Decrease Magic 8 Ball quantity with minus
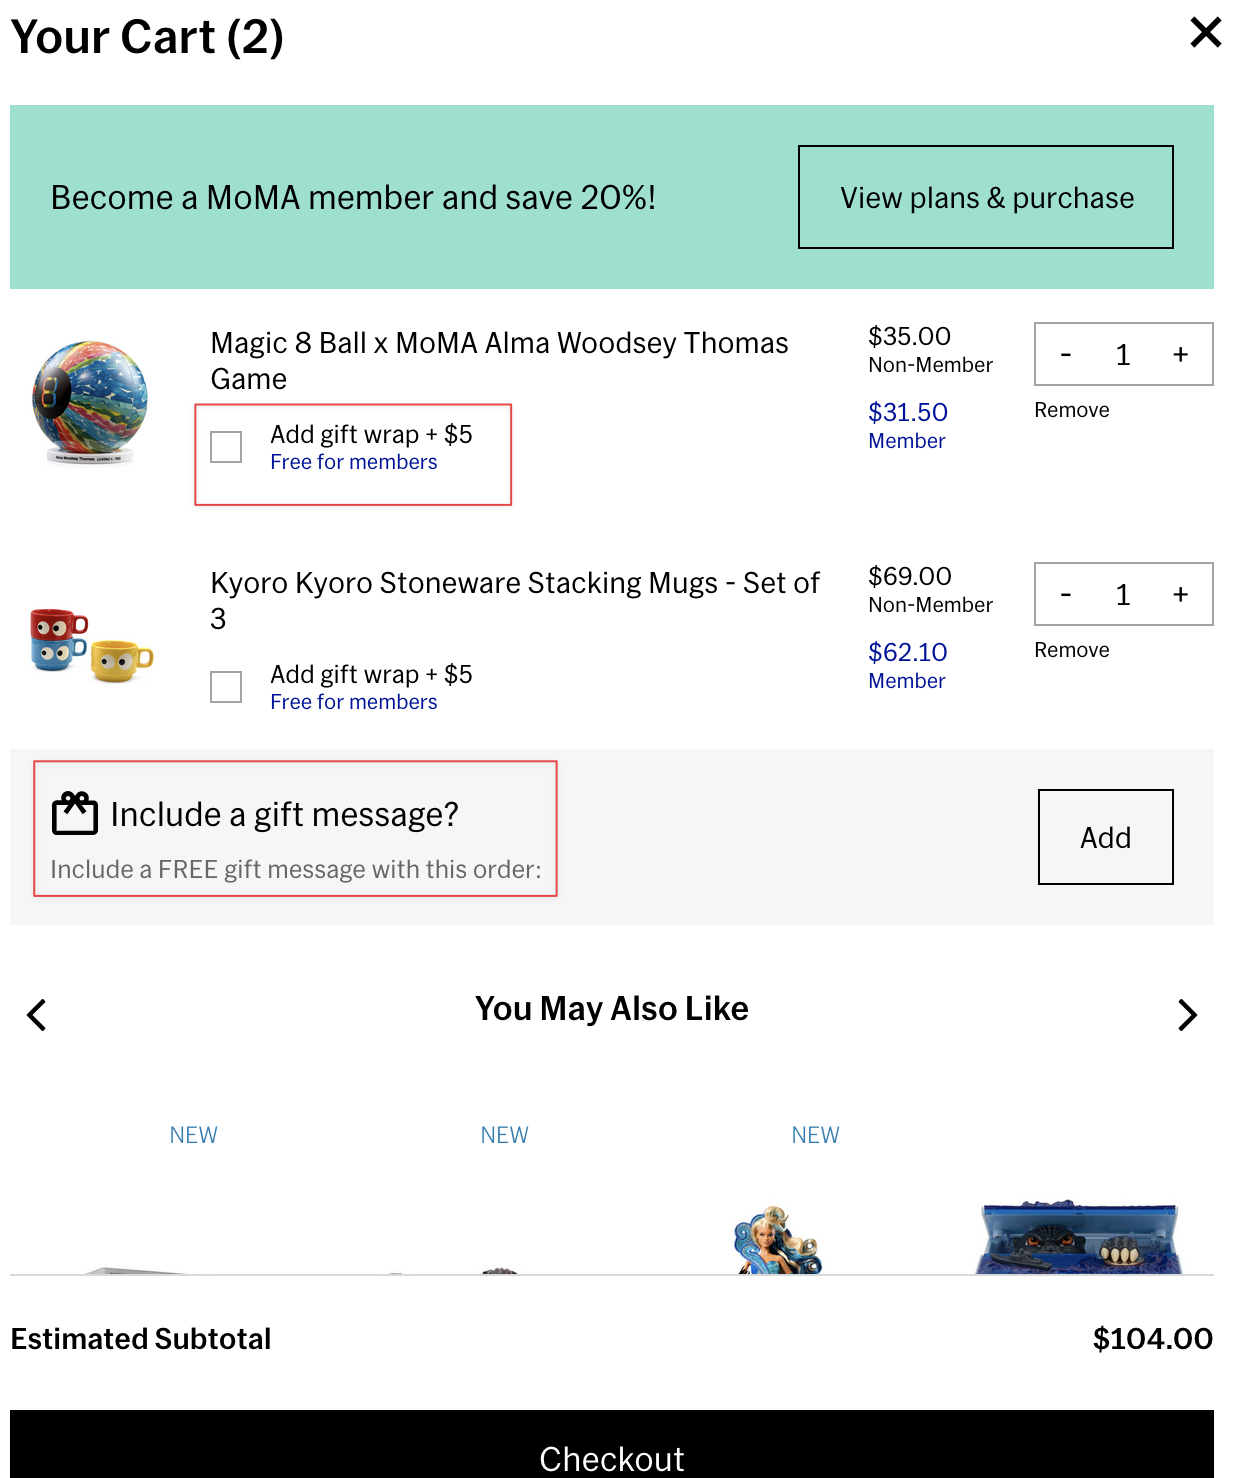Viewport: 1236px width, 1478px height. click(1066, 355)
